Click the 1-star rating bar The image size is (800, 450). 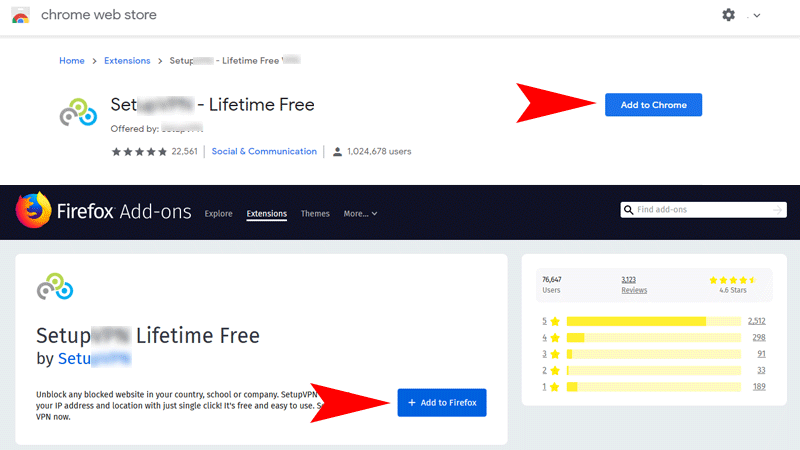654,387
